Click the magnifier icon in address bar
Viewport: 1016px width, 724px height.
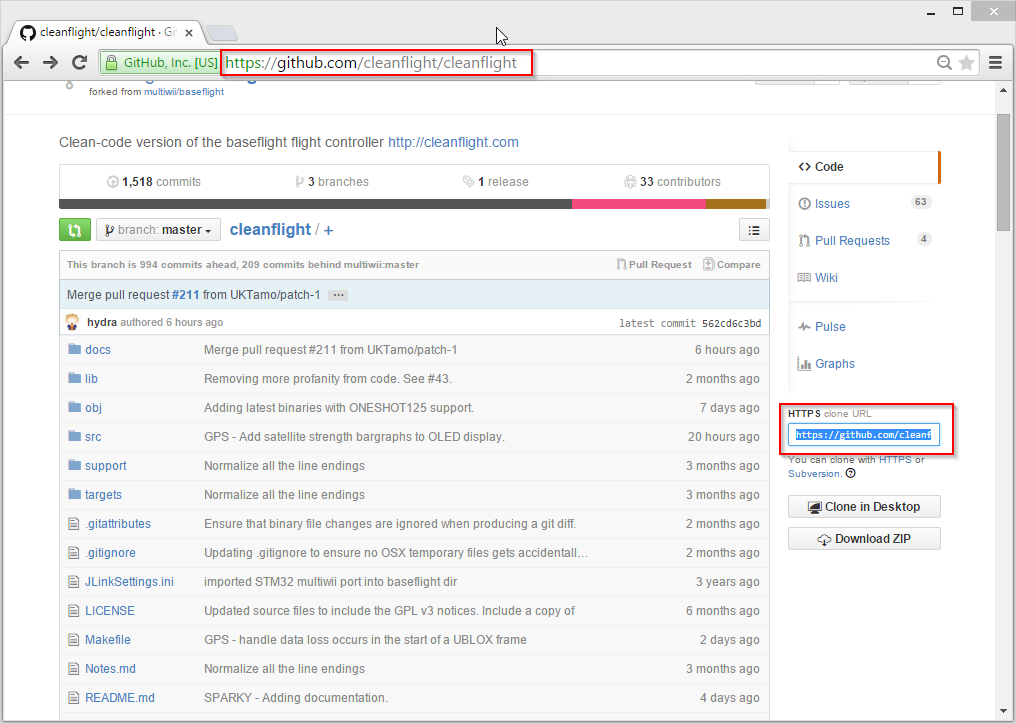944,63
